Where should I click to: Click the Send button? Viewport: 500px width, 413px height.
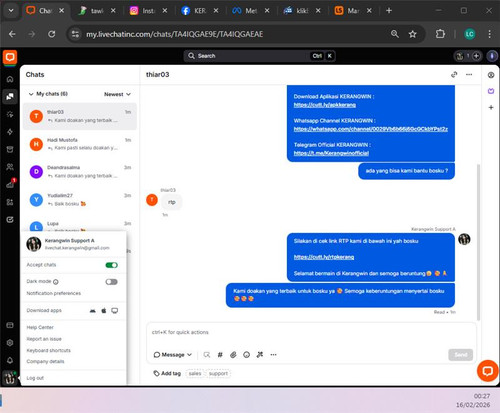460,354
